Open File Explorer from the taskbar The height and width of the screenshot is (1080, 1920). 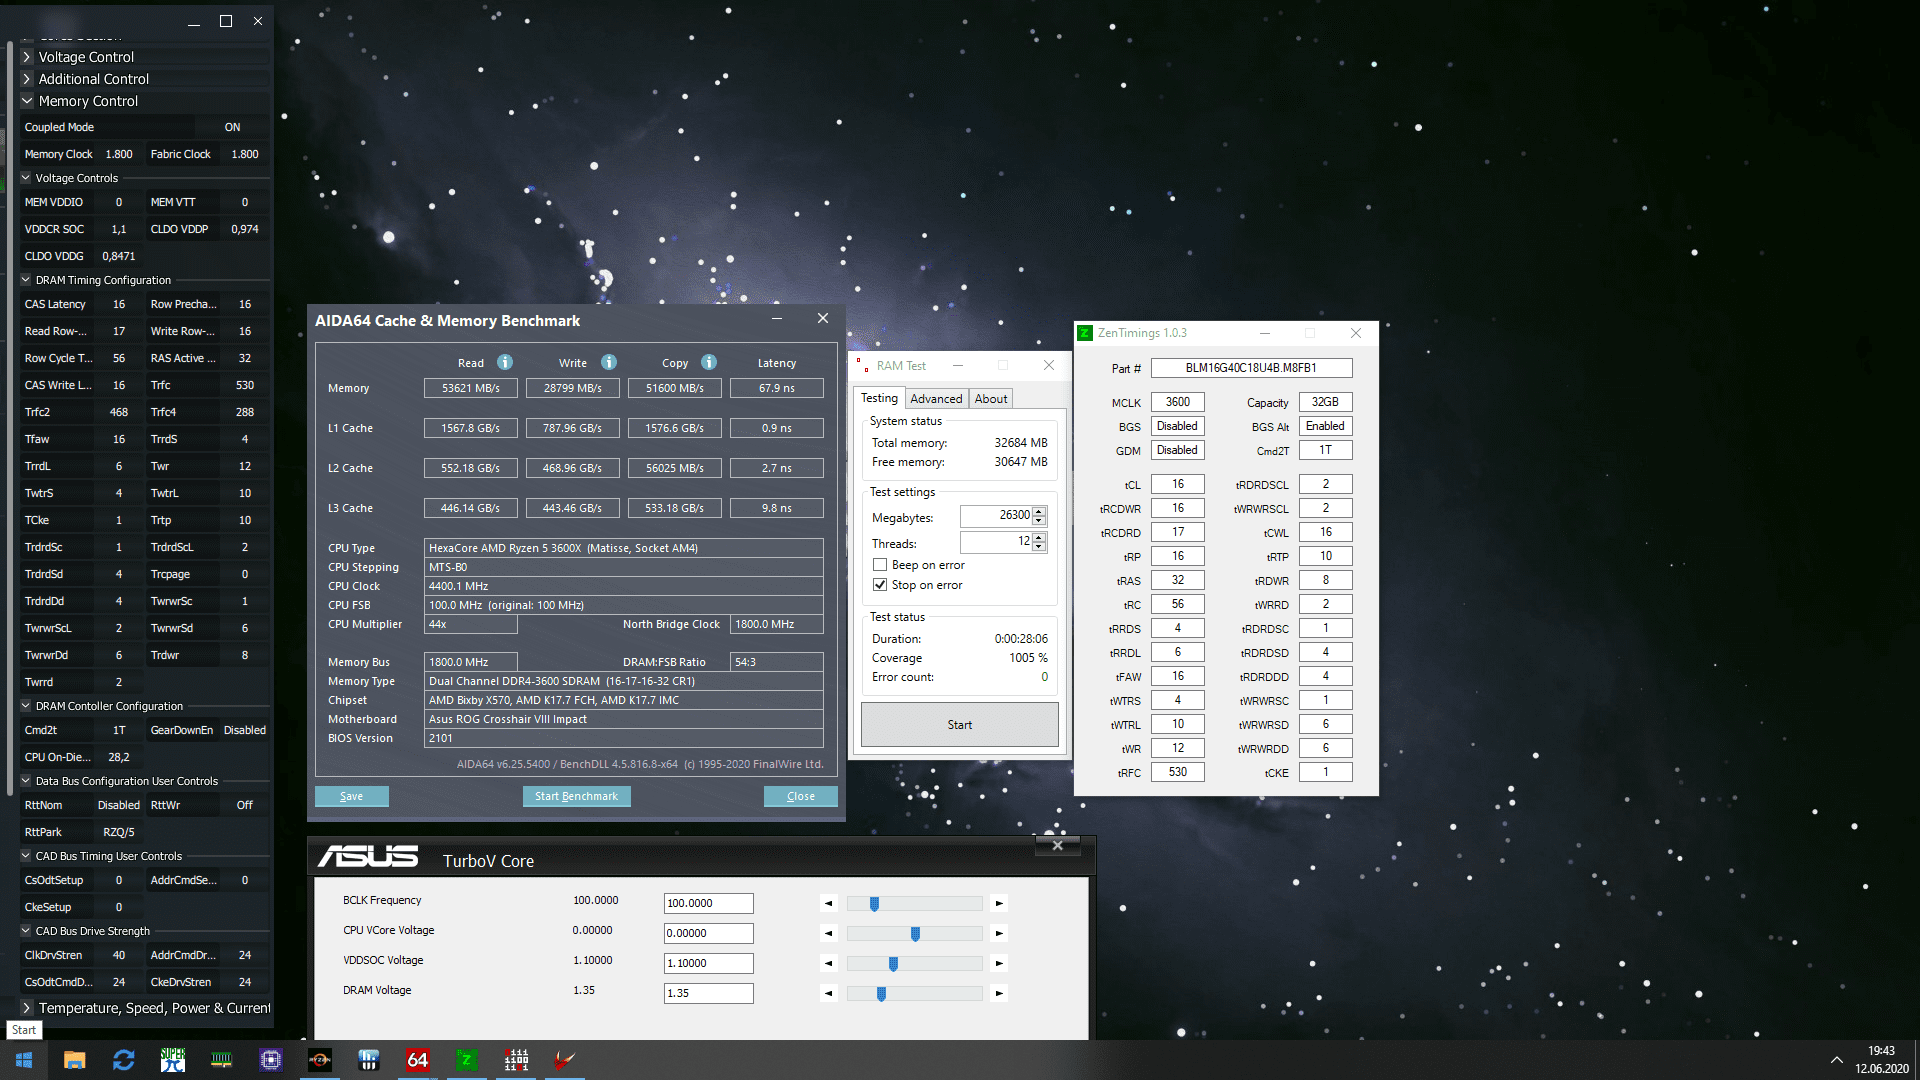pyautogui.click(x=75, y=1060)
